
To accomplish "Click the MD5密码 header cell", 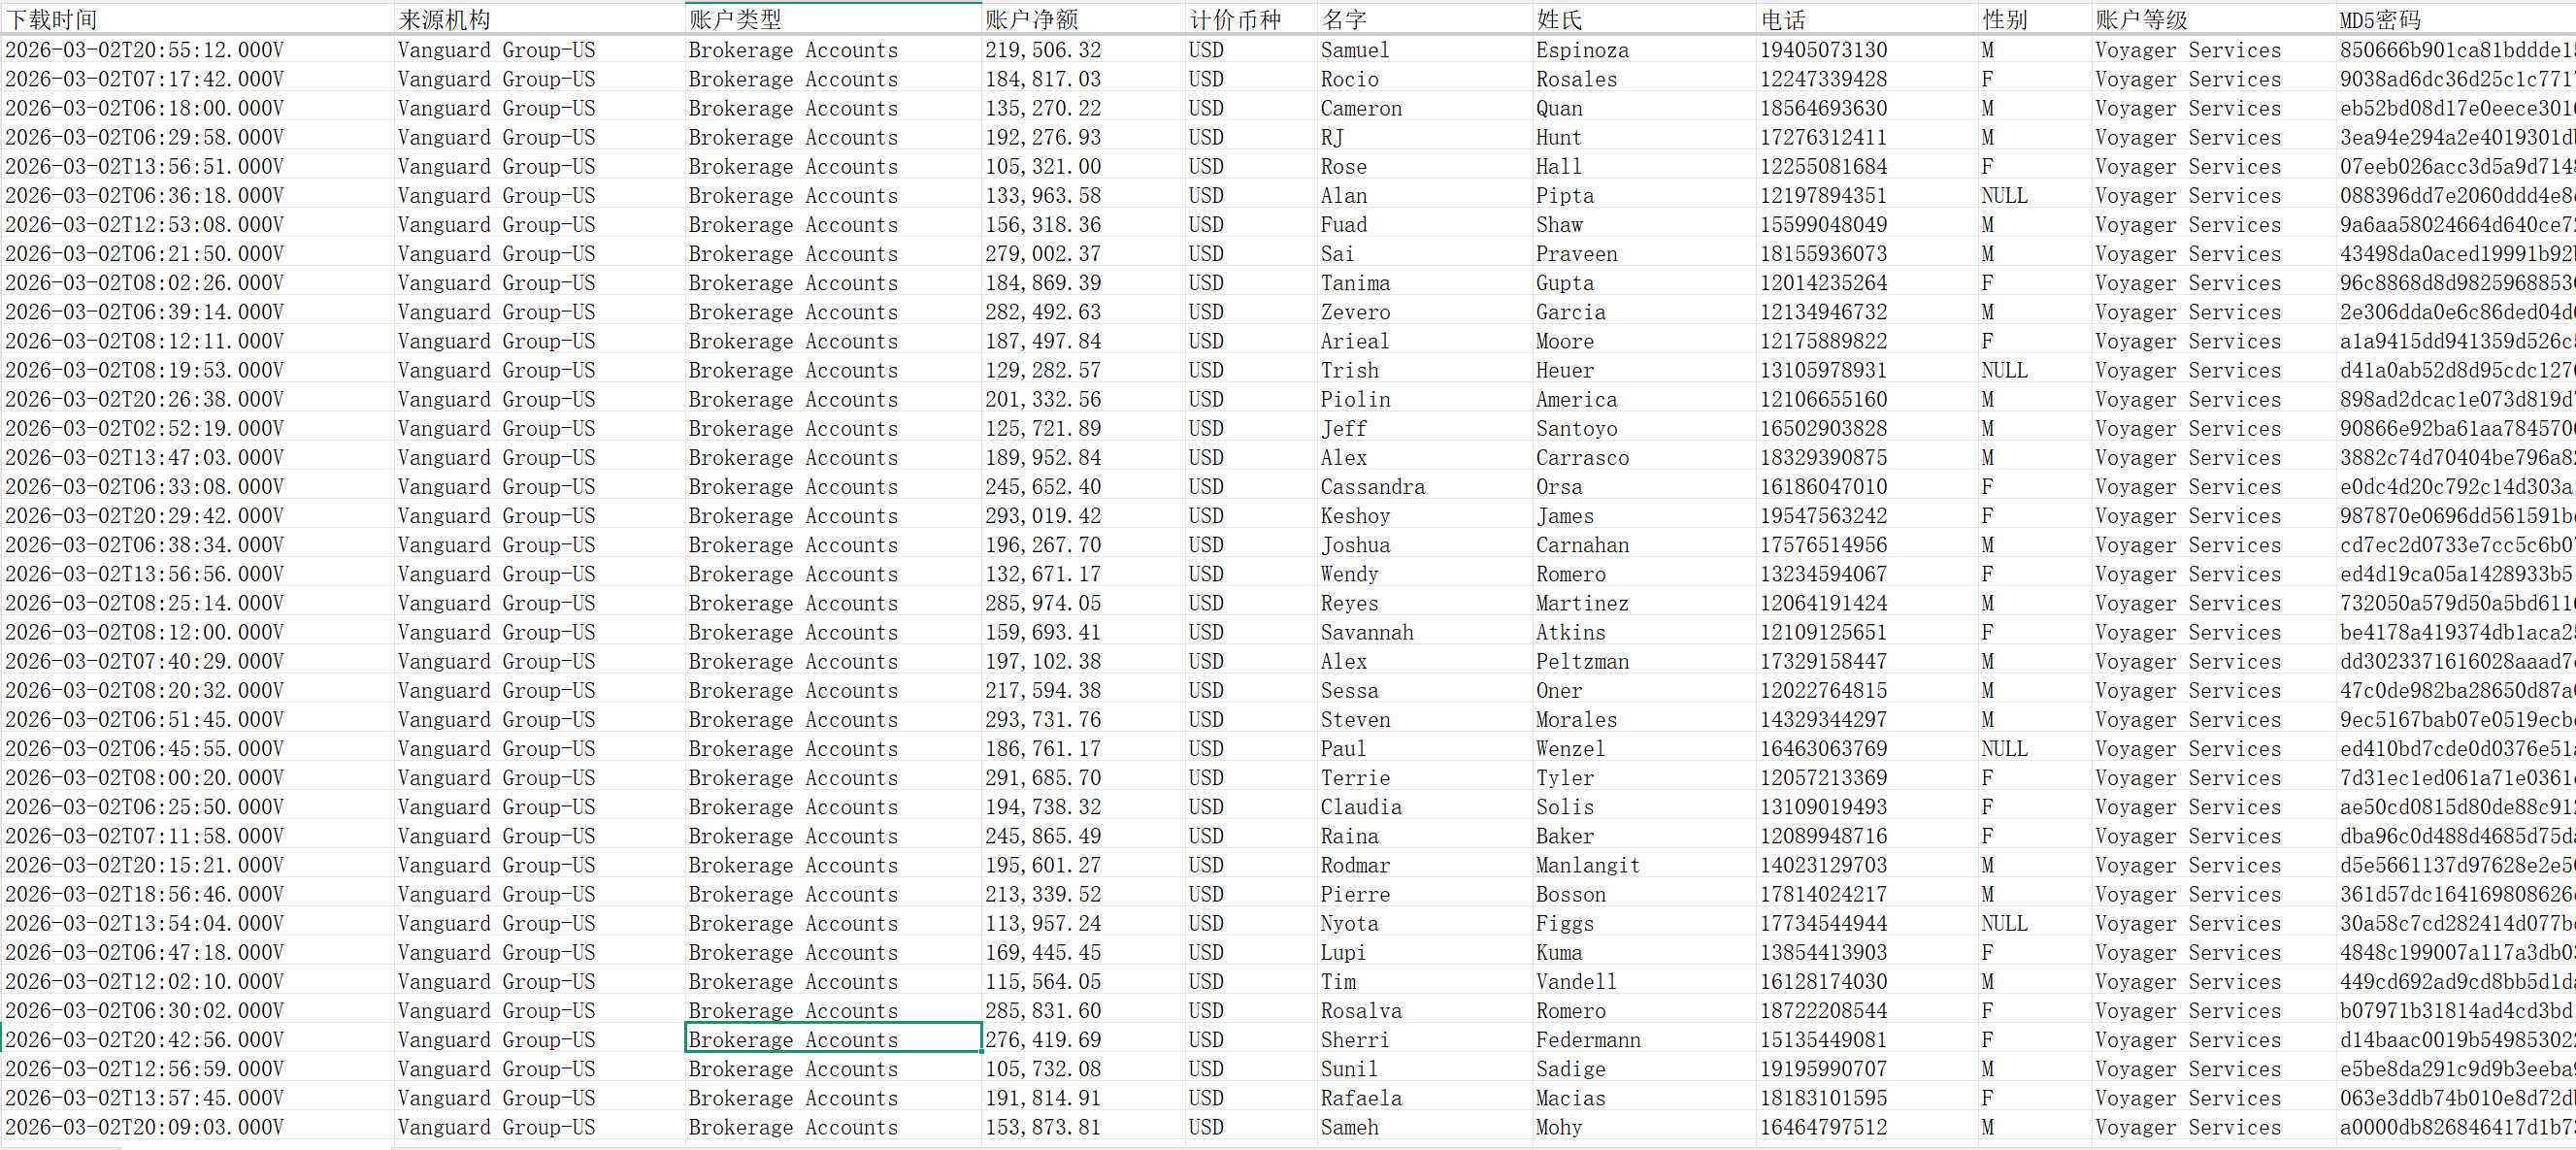I will pyautogui.click(x=2456, y=19).
